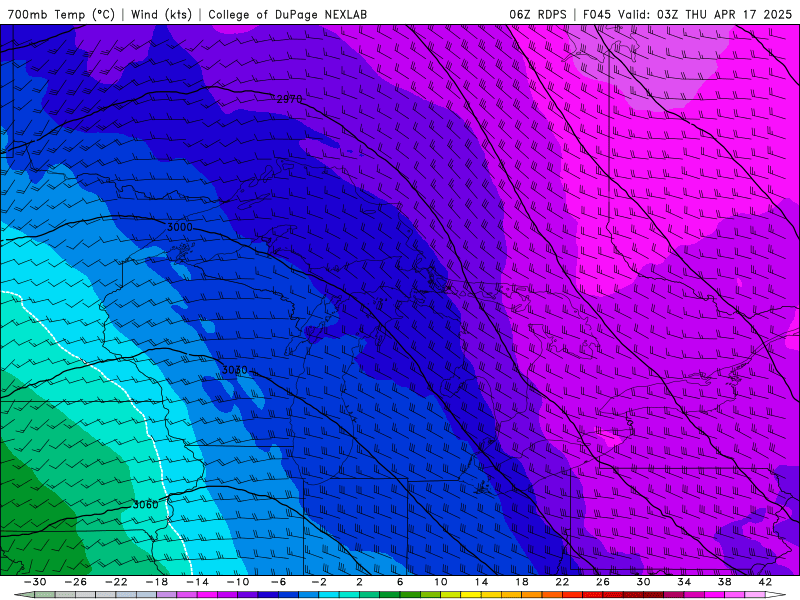Click the -14 colorbar tick label
The image size is (800, 600).
click(x=197, y=582)
